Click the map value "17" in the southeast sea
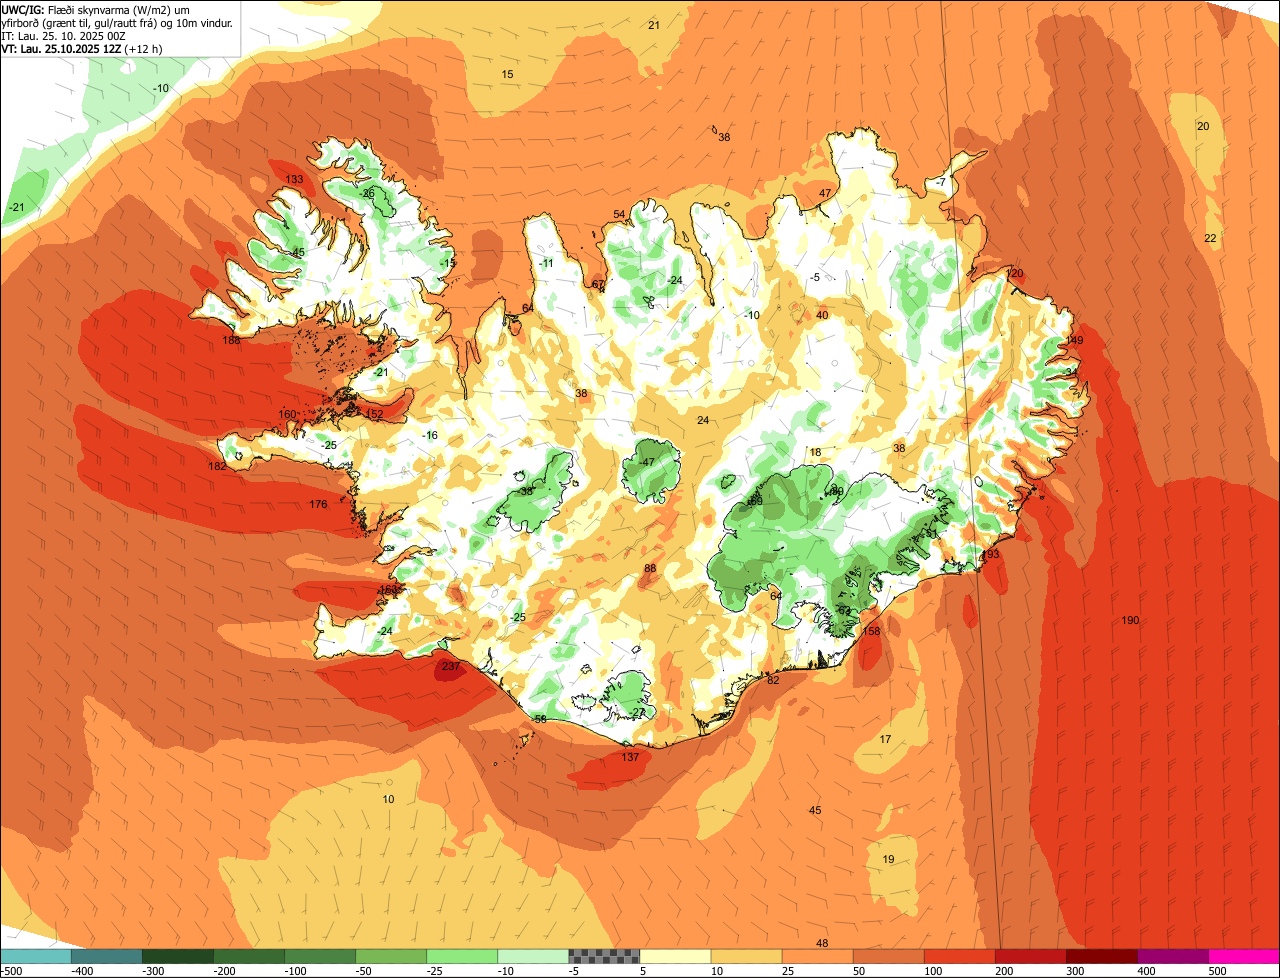 tap(885, 739)
